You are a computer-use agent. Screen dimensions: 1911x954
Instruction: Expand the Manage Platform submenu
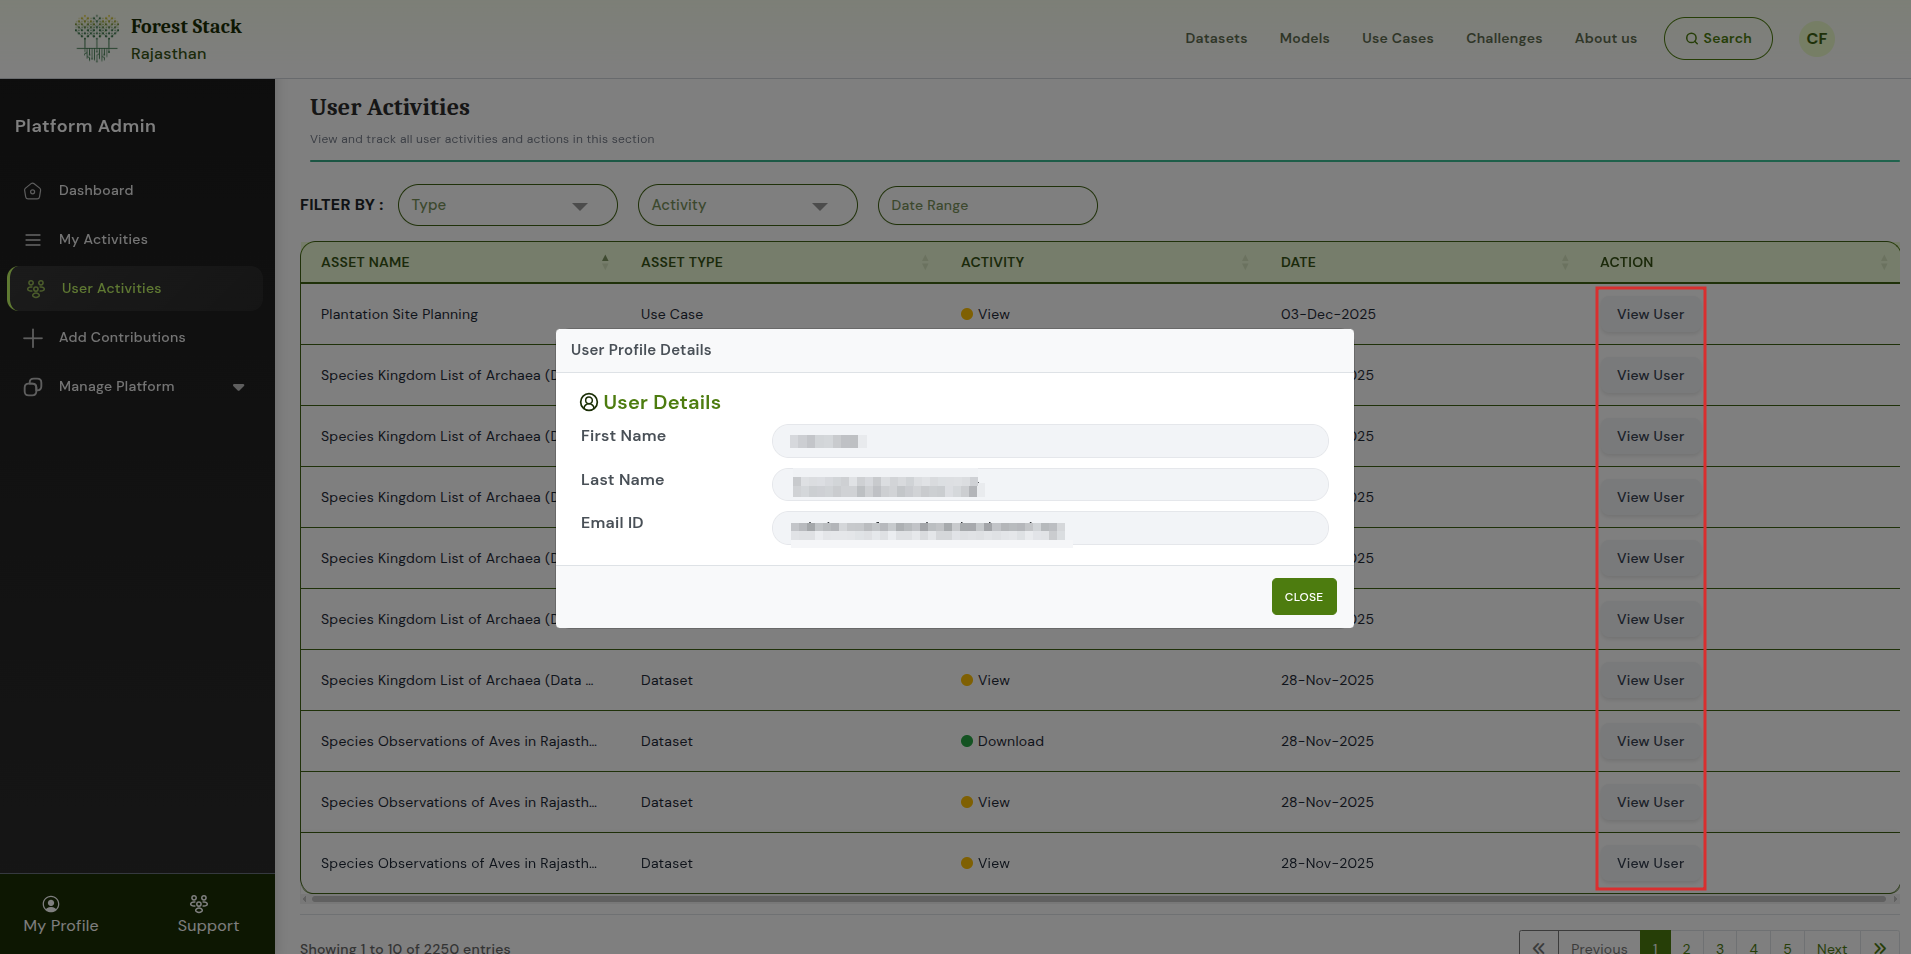tap(238, 387)
